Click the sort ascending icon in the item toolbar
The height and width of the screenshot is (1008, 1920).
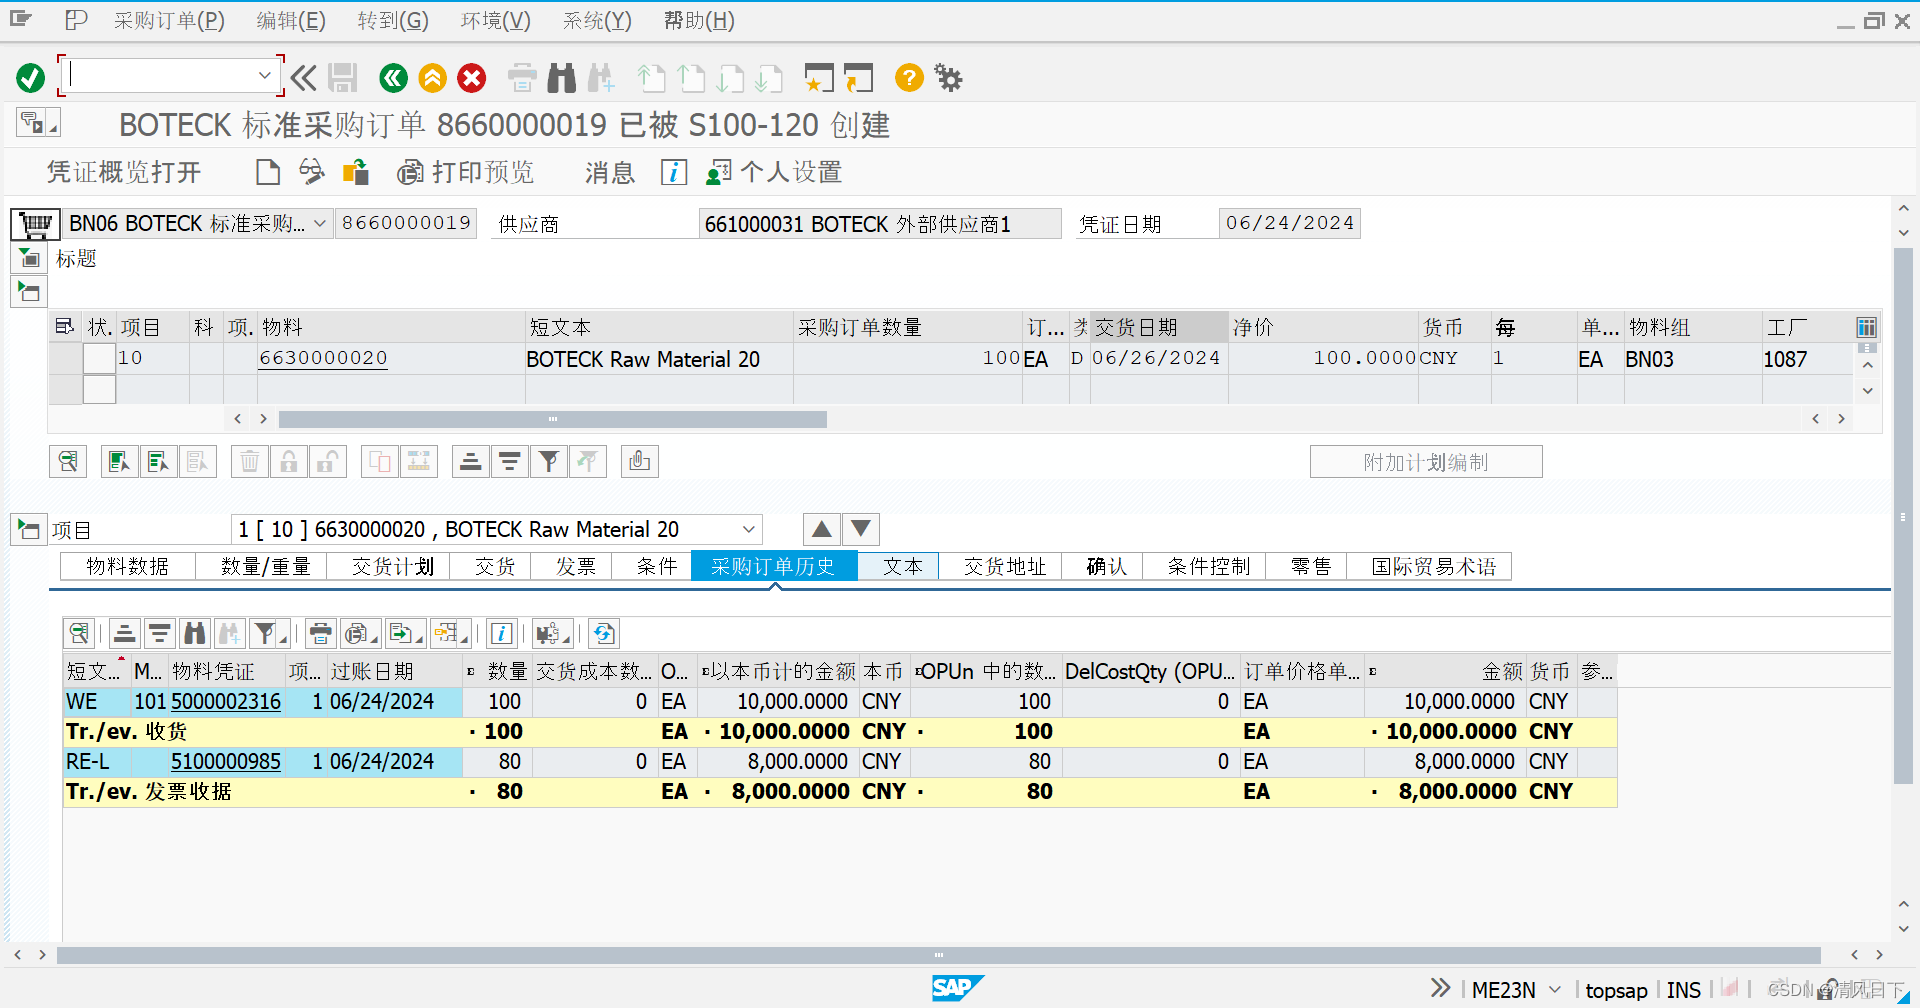click(x=470, y=461)
